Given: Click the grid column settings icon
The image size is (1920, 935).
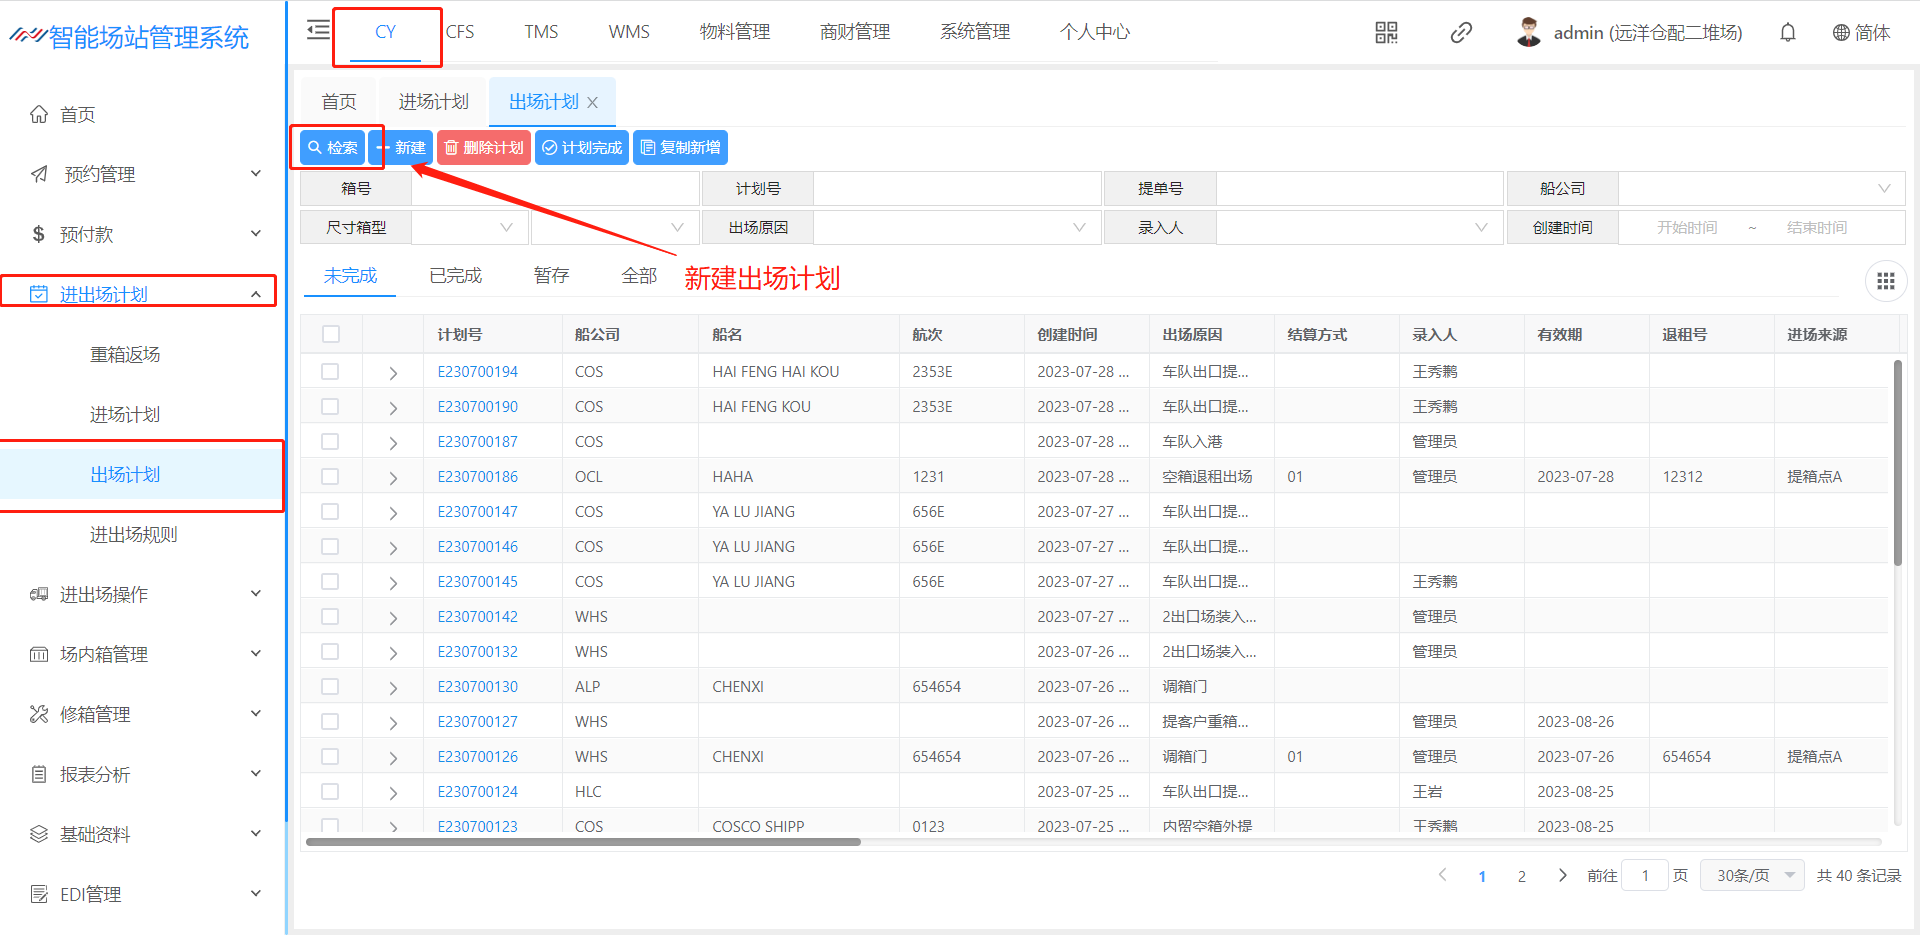Looking at the screenshot, I should click(1885, 282).
